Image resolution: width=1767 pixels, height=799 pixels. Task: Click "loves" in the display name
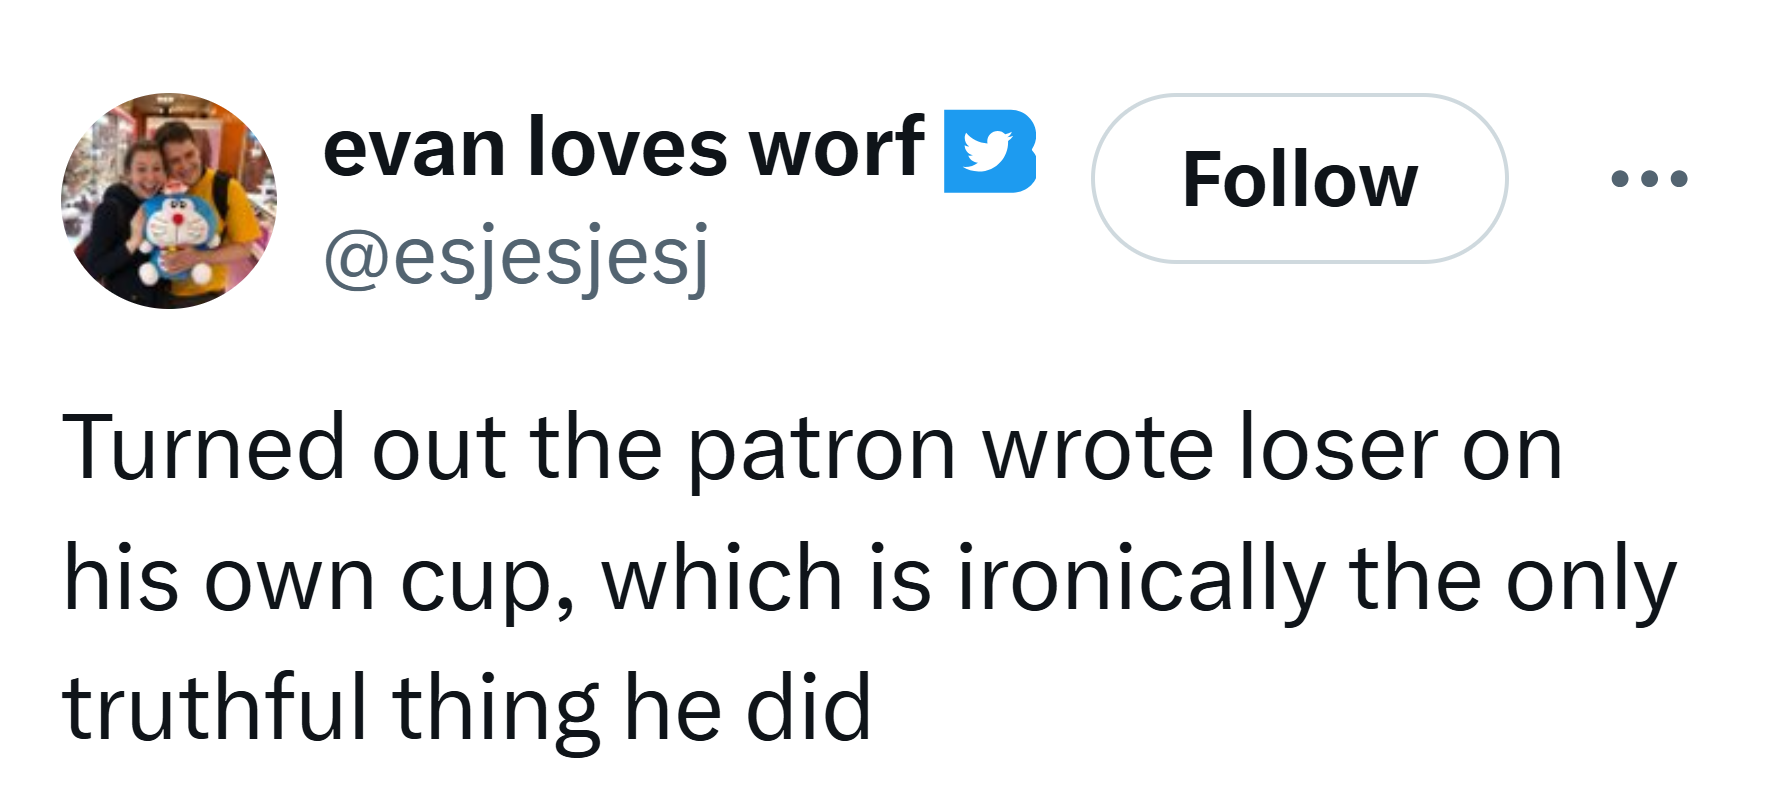[627, 148]
